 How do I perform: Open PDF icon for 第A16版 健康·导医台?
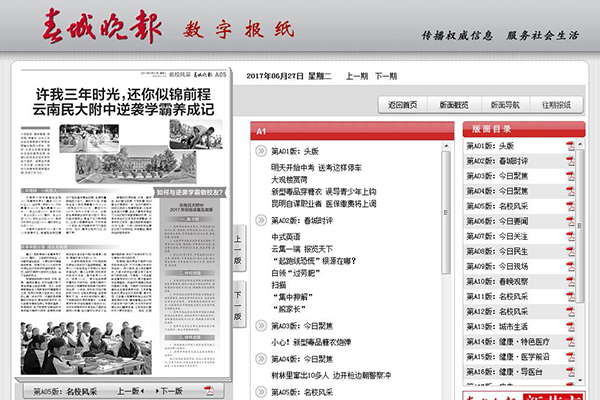pos(570,372)
